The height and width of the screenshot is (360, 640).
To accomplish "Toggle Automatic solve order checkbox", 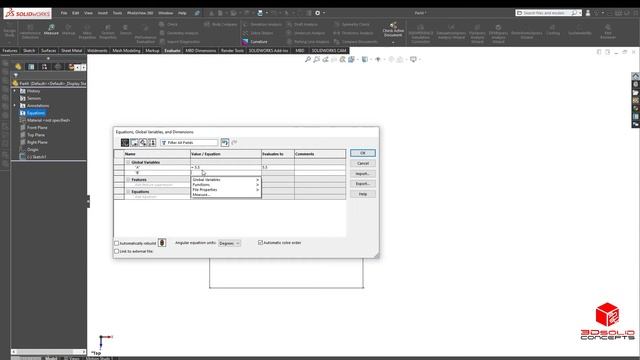I will click(260, 242).
